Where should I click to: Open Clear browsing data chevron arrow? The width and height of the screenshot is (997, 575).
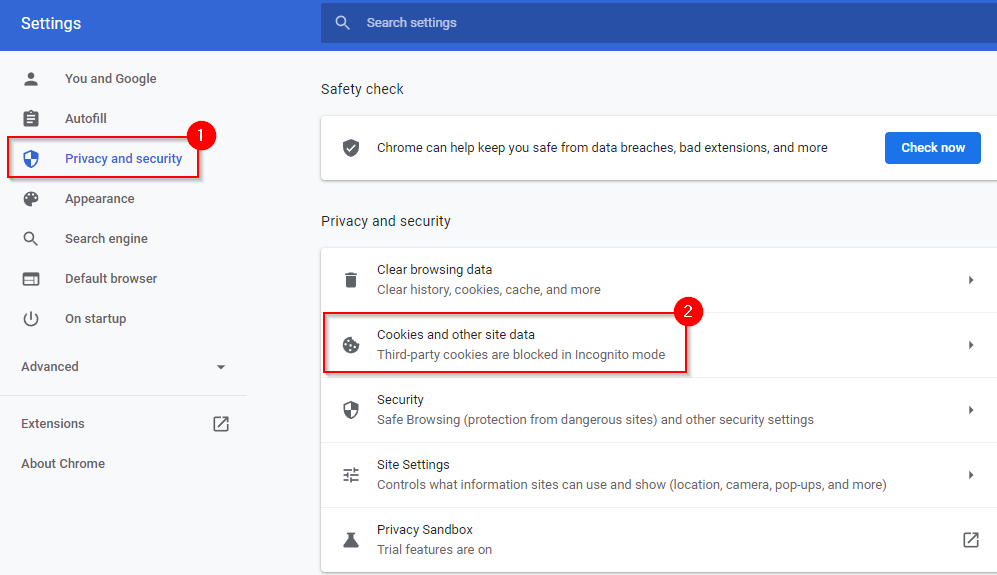click(x=970, y=280)
